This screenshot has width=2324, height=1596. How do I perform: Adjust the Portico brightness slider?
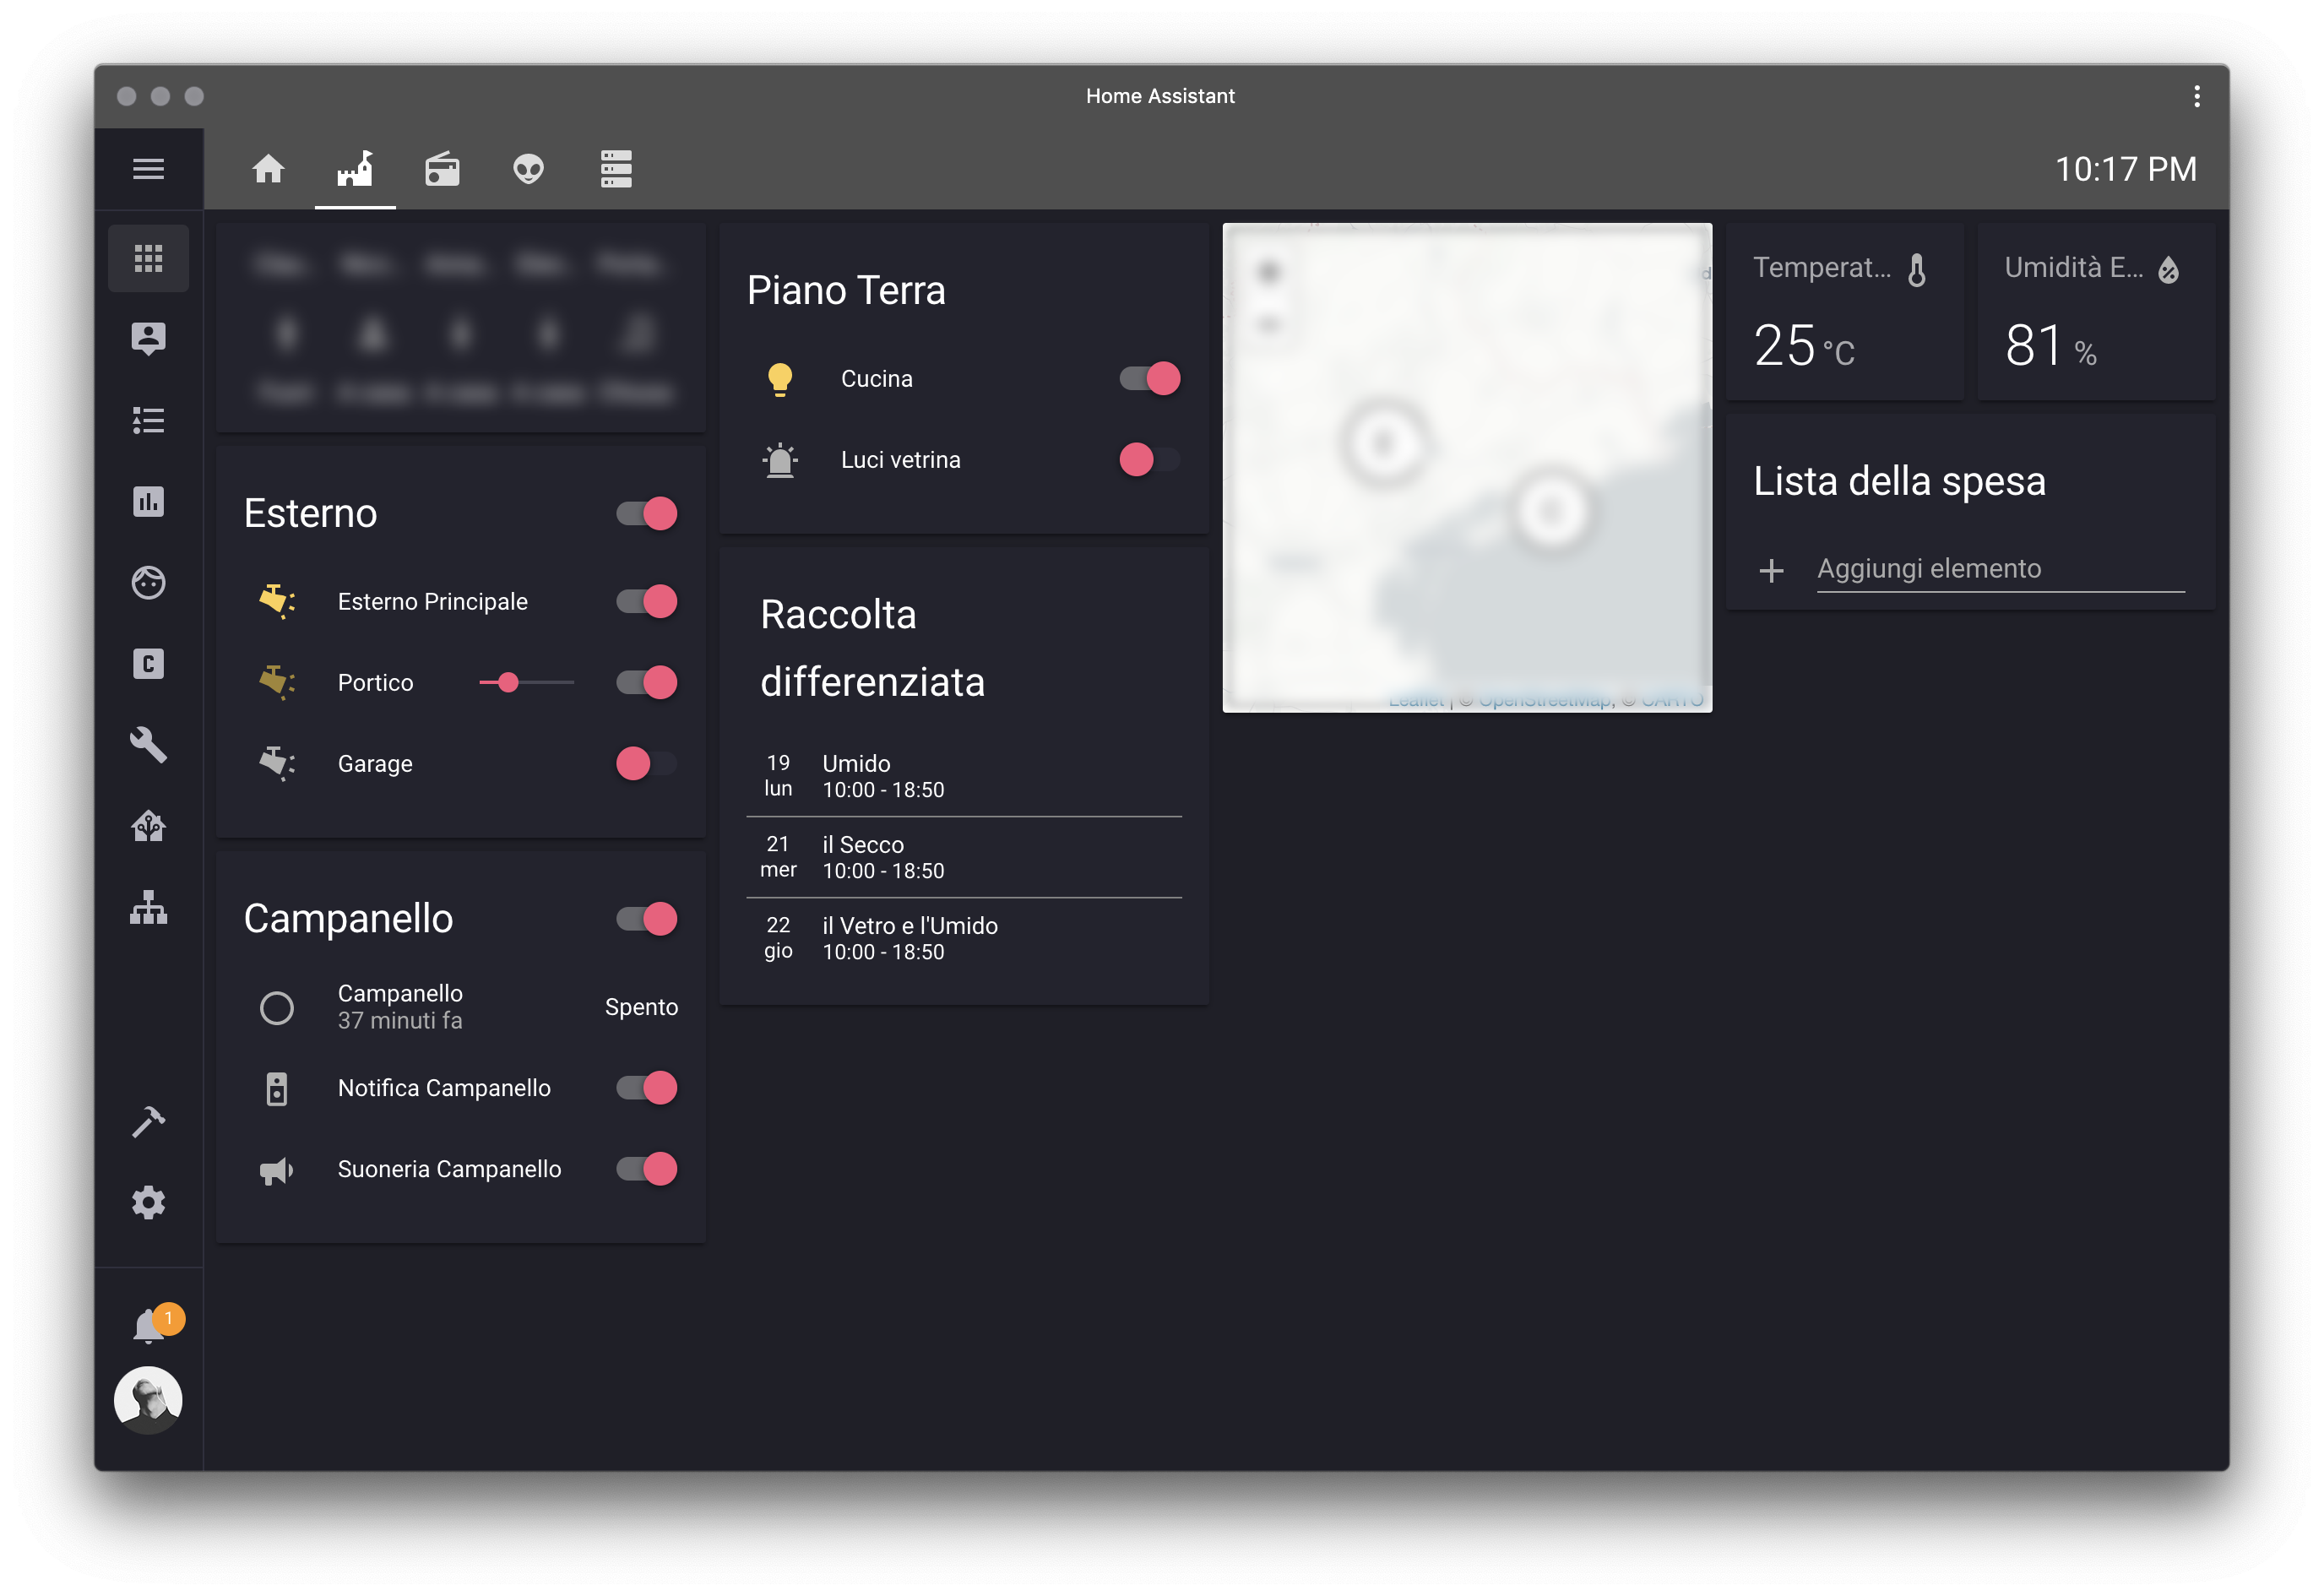(527, 683)
